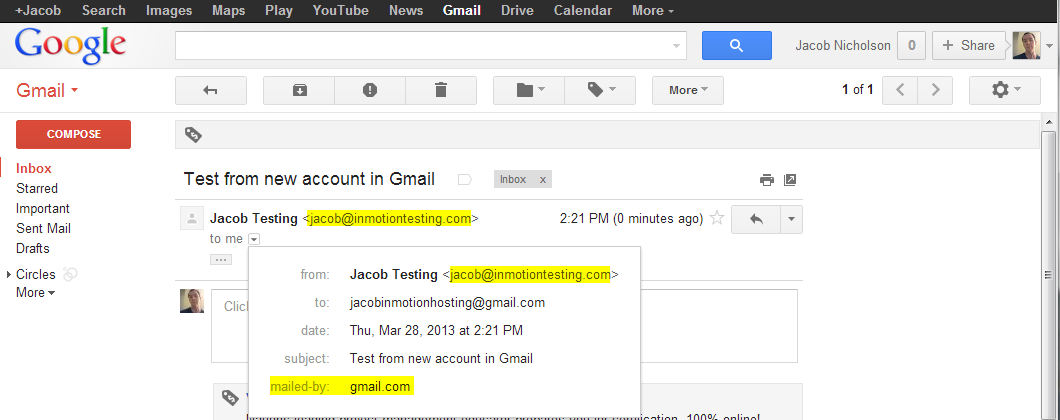Expand the More menu in Google bar
This screenshot has width=1060, height=420.
coord(652,10)
